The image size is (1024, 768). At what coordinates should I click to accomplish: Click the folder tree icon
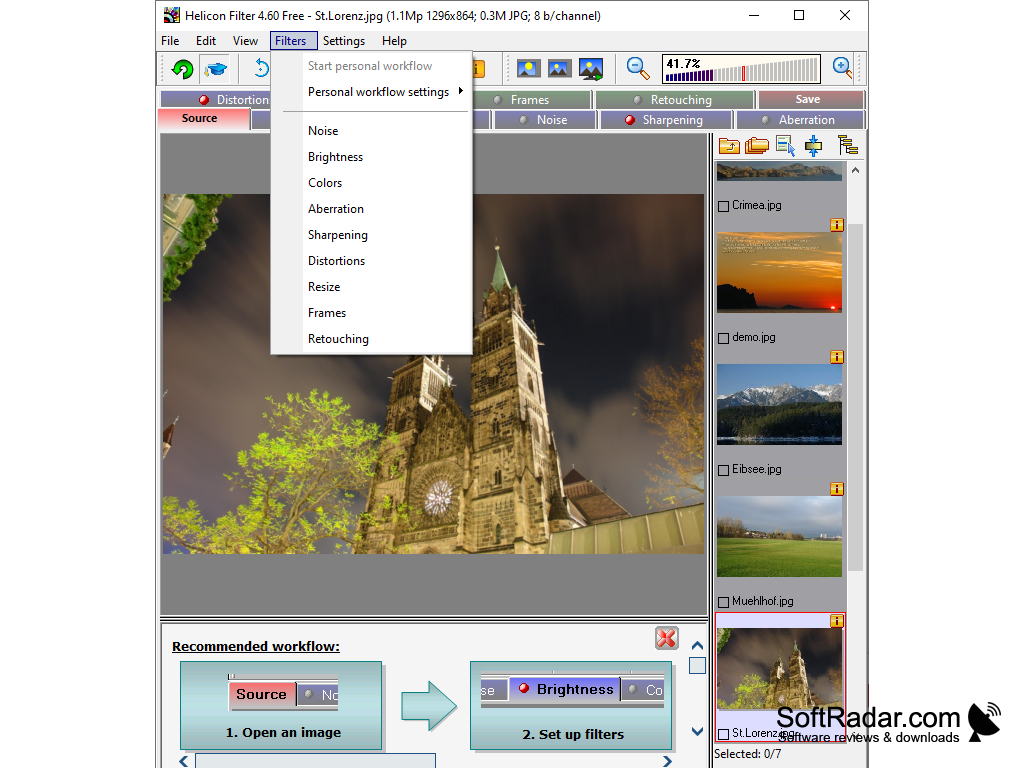[848, 145]
